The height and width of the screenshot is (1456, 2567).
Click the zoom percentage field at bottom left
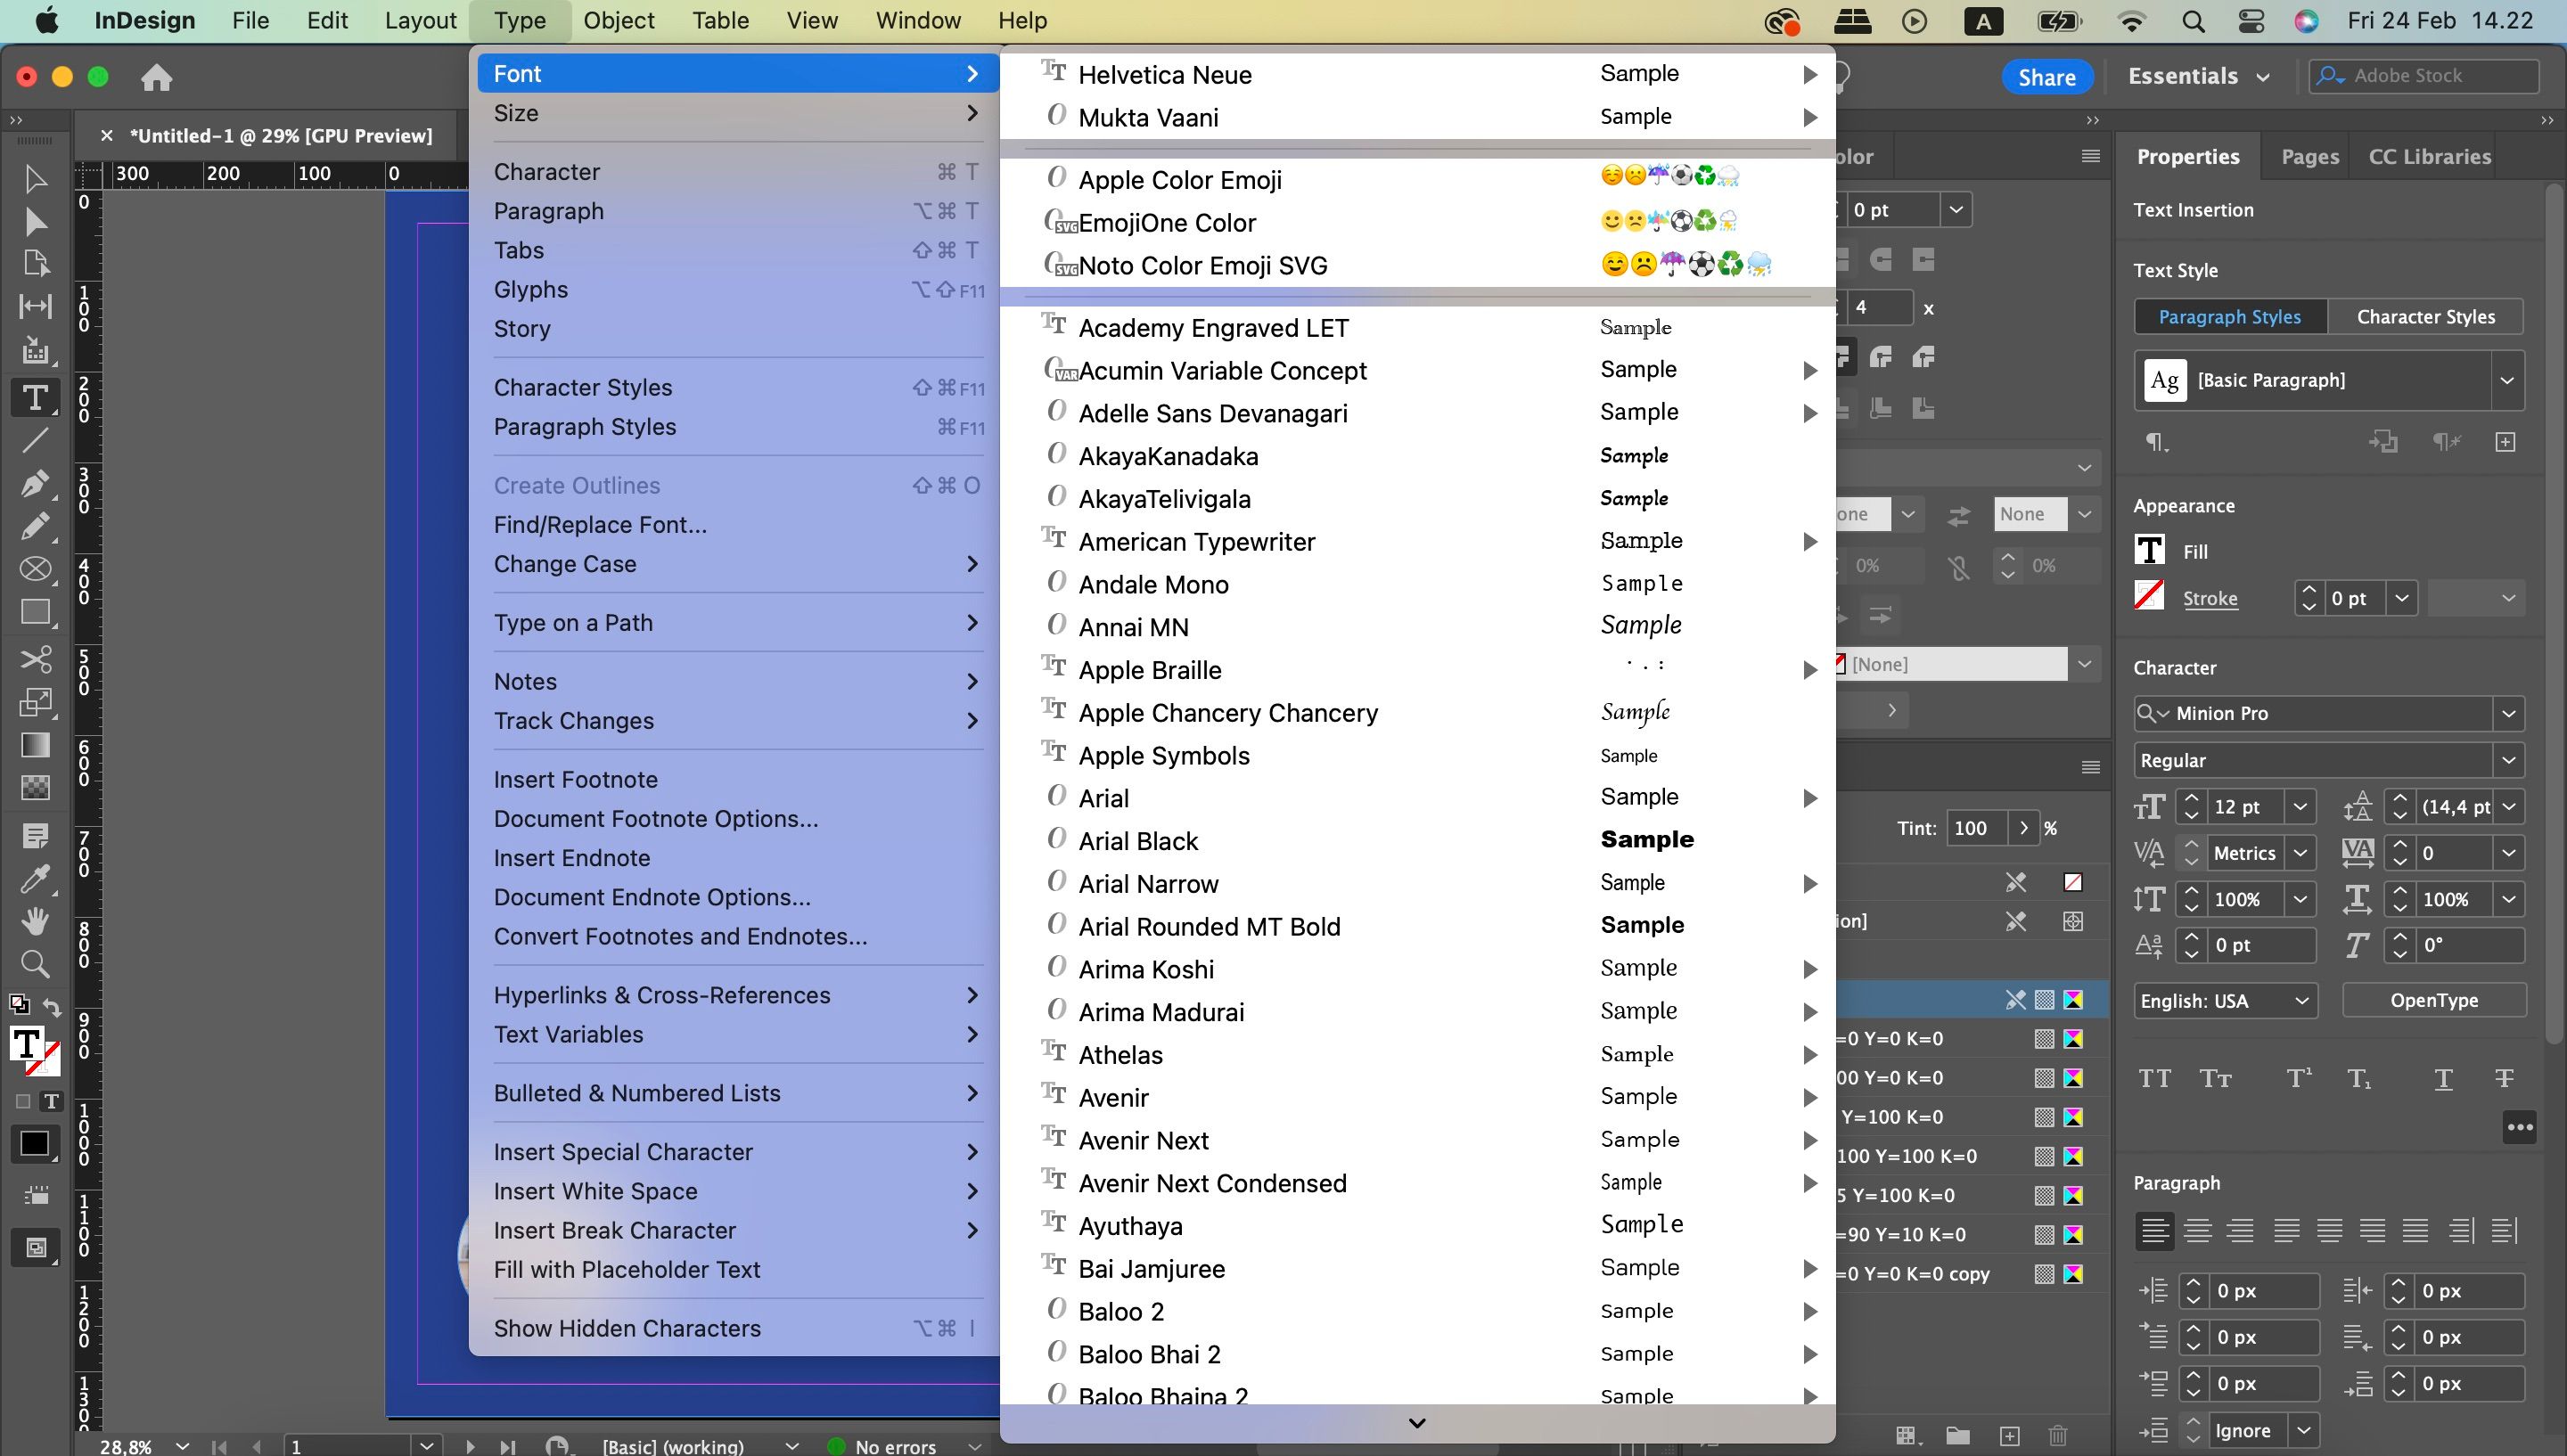click(127, 1447)
